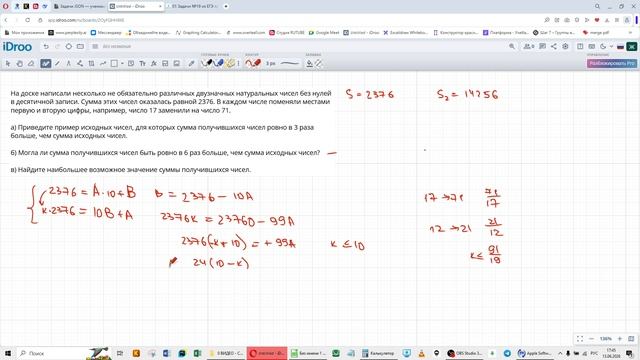The height and width of the screenshot is (360, 640).
Task: Zoom out the canvas with minus
Action: [591, 339]
